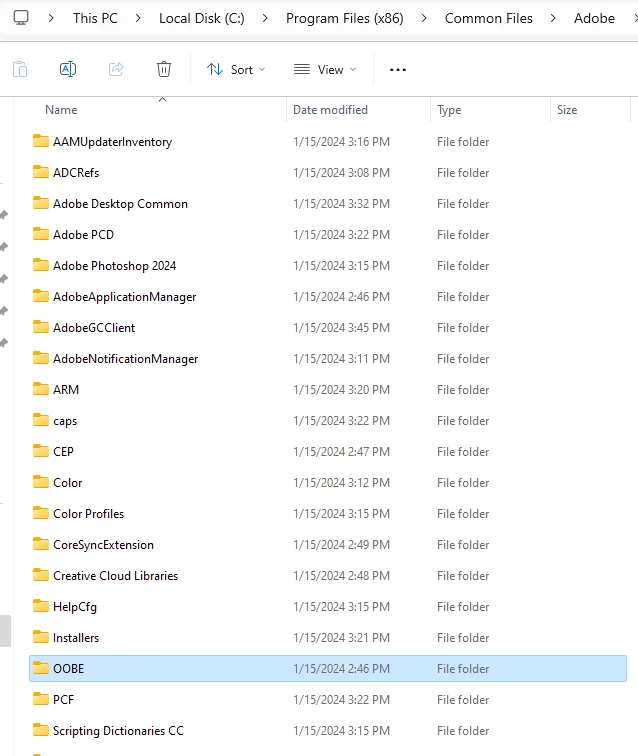Navigate to Local Disk (C:) breadcrumb
This screenshot has height=756, width=638.
pyautogui.click(x=202, y=18)
